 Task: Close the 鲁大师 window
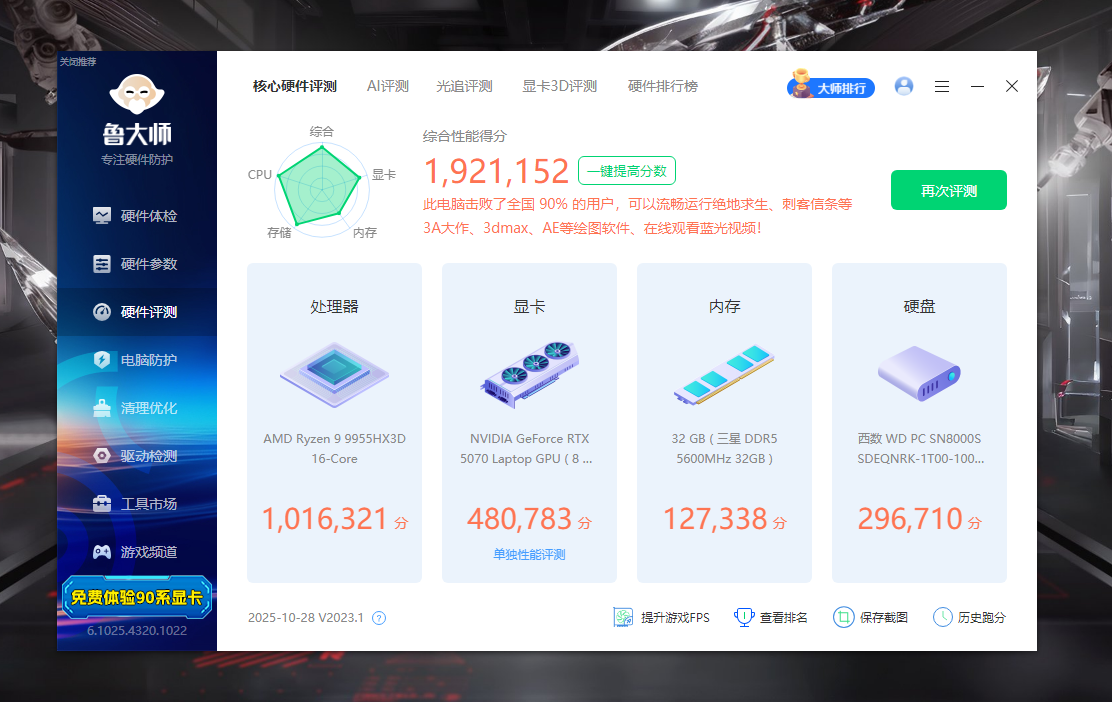(x=1012, y=87)
